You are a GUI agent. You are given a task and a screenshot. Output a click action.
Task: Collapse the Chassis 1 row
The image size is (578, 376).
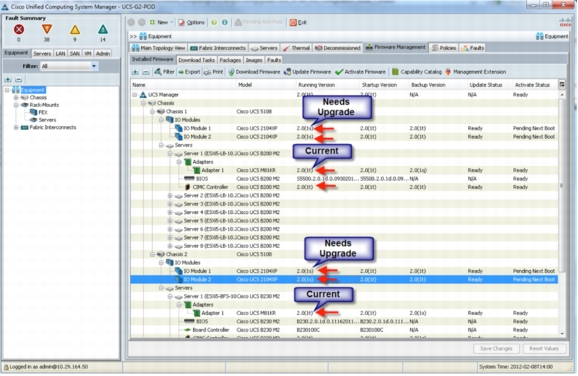(x=152, y=111)
